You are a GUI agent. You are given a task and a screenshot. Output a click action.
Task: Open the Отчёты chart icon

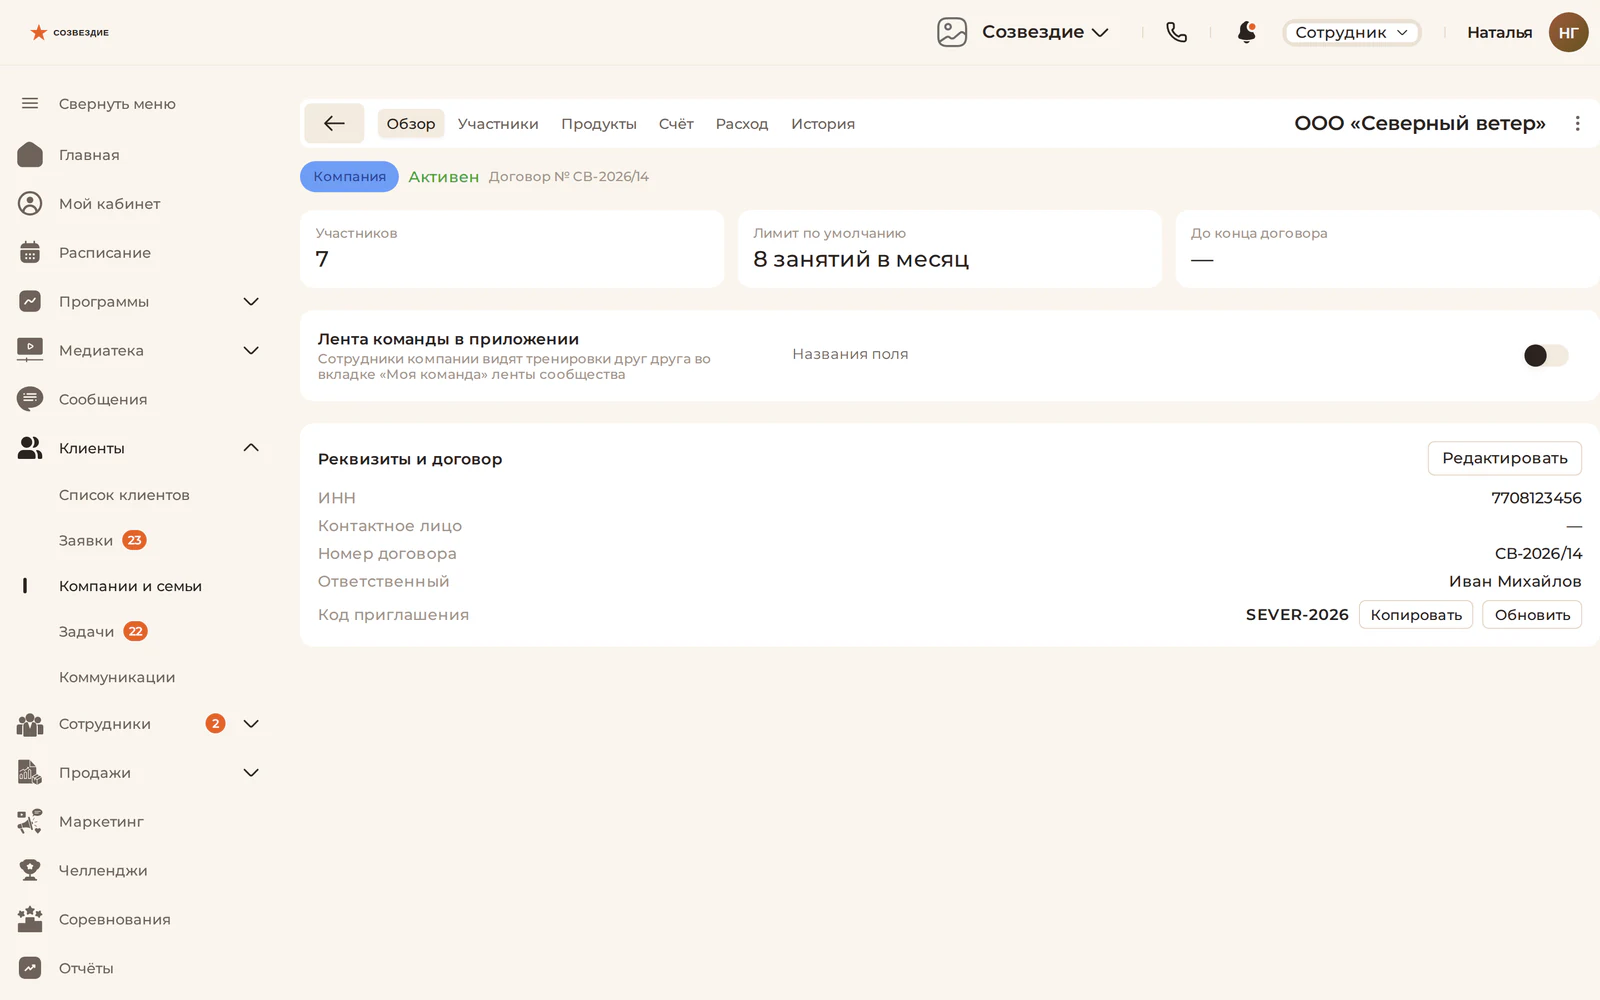30,968
